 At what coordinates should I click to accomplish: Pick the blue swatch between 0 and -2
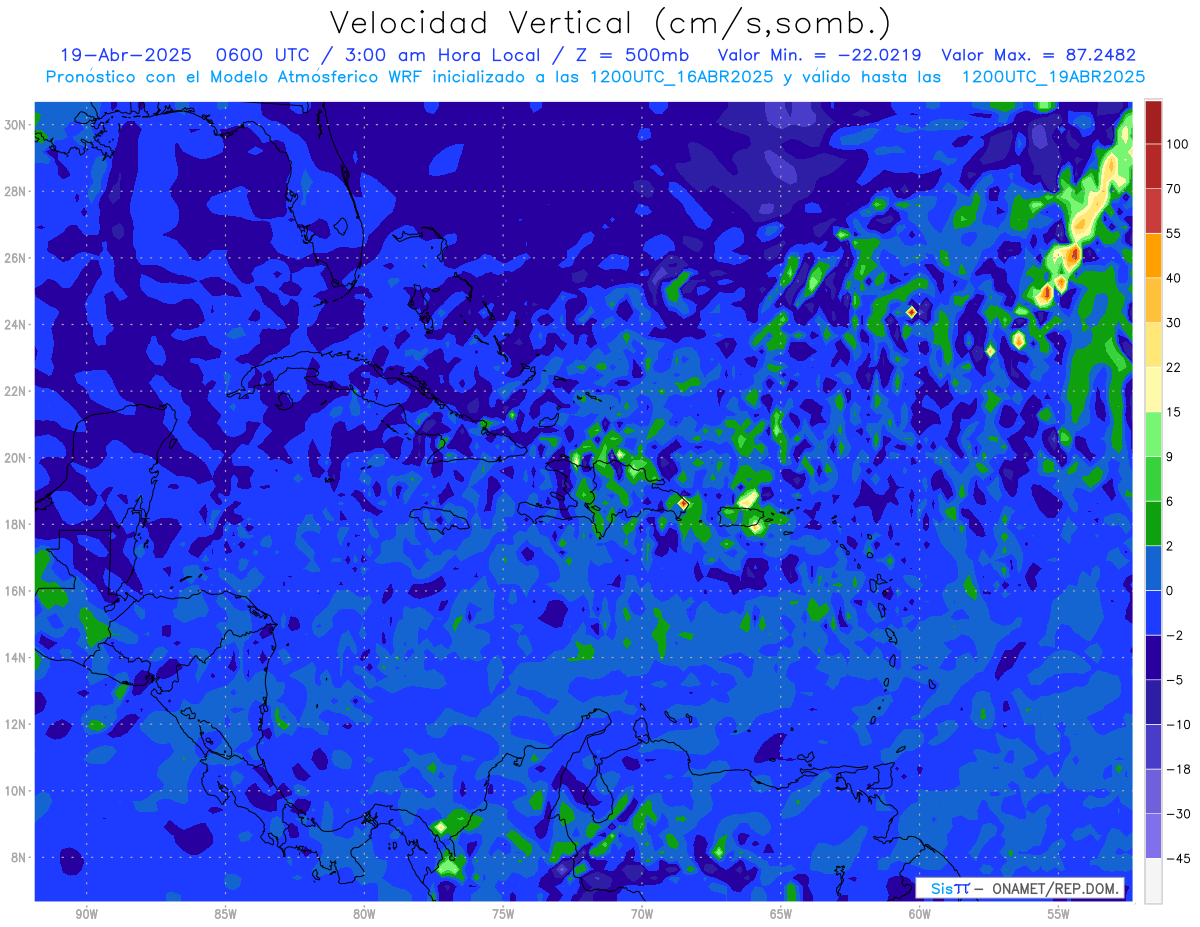[x=1153, y=613]
